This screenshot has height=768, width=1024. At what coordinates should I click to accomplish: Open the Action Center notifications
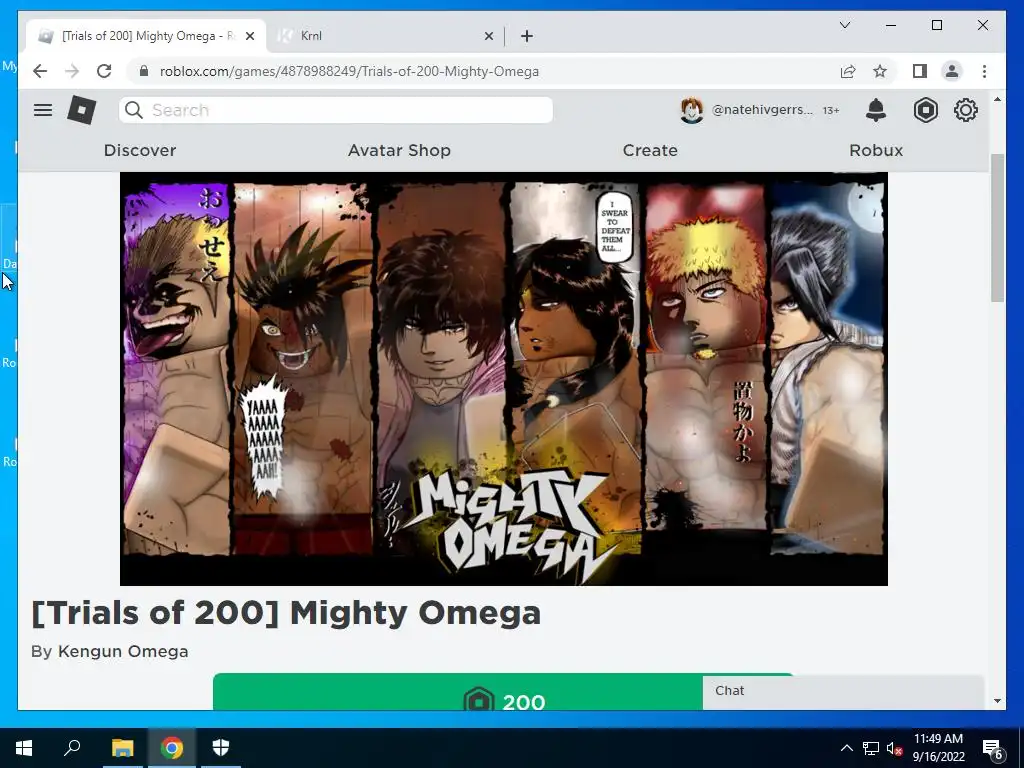pos(993,749)
